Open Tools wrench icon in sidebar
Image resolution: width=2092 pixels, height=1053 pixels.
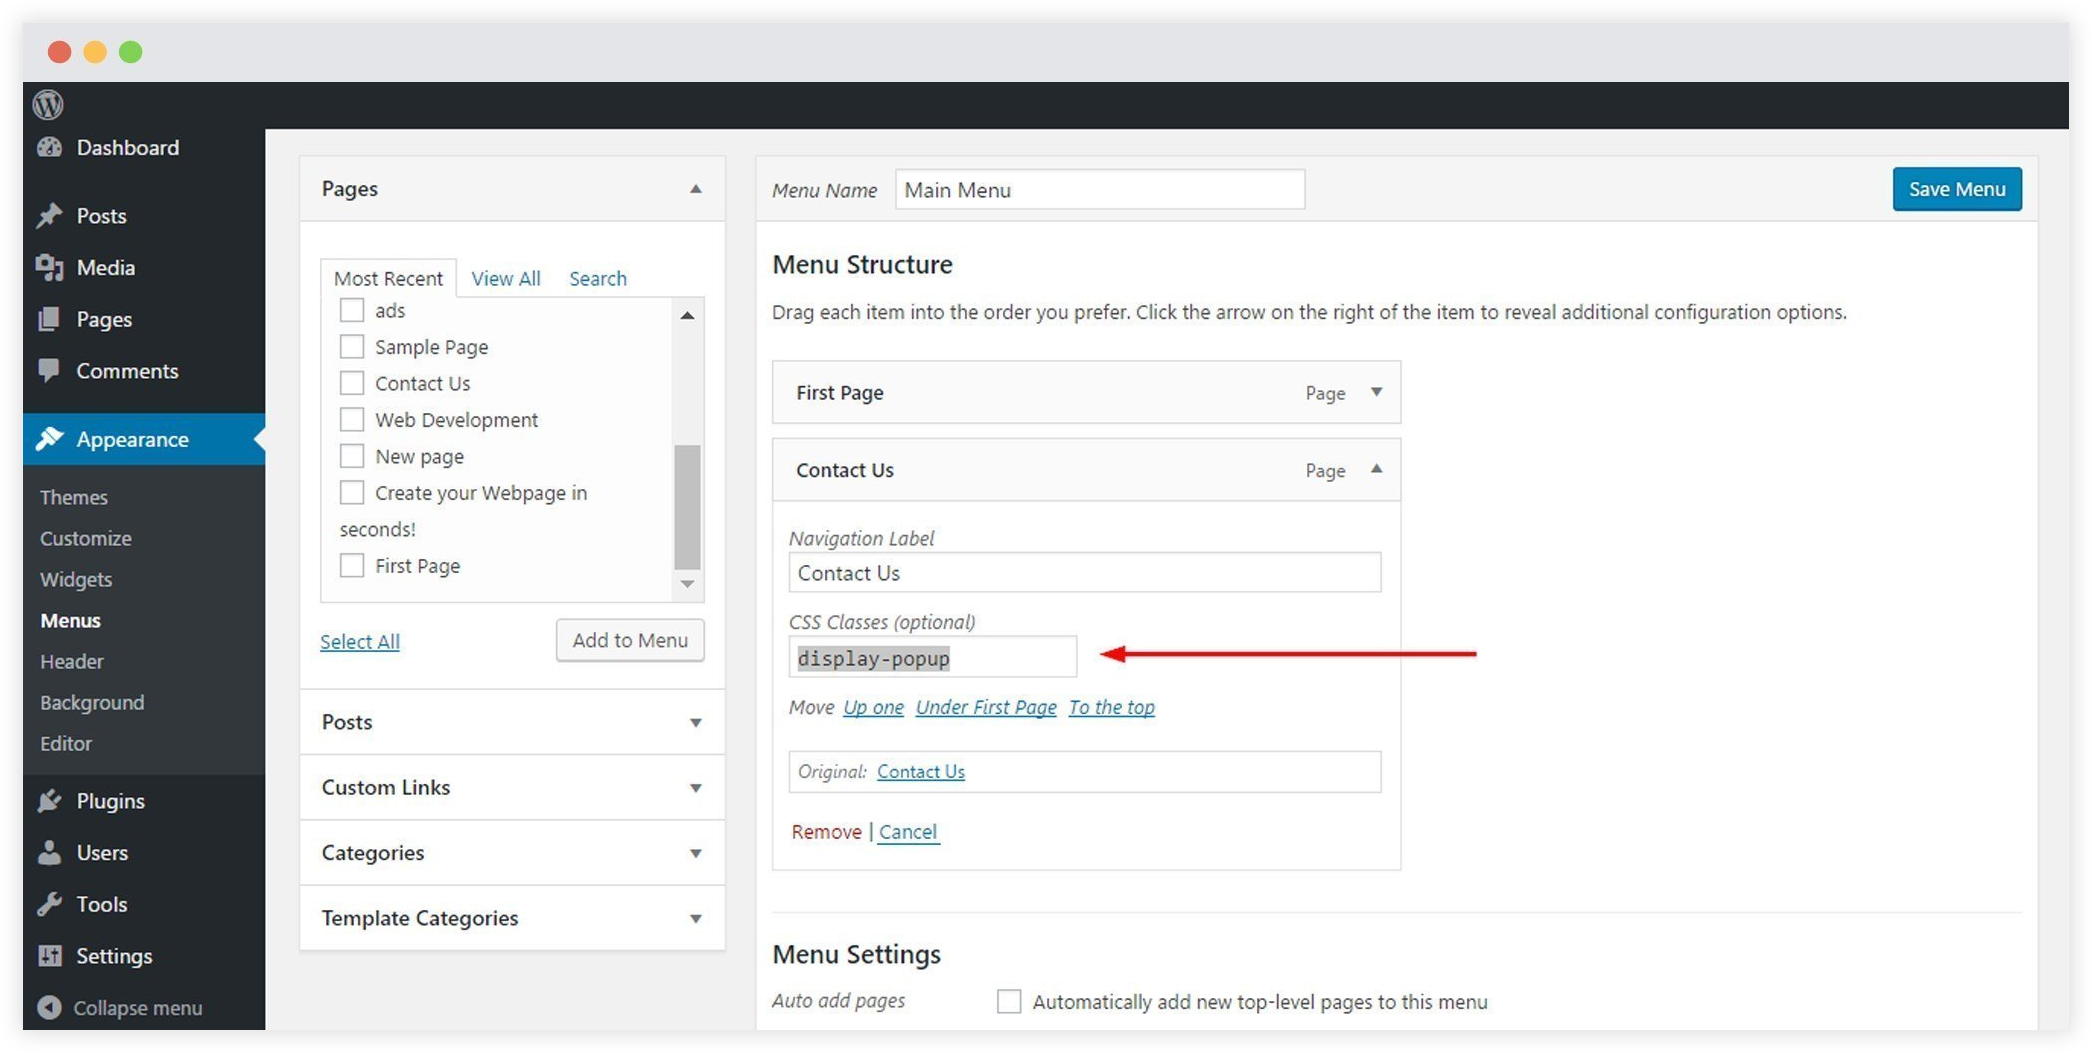pyautogui.click(x=49, y=904)
